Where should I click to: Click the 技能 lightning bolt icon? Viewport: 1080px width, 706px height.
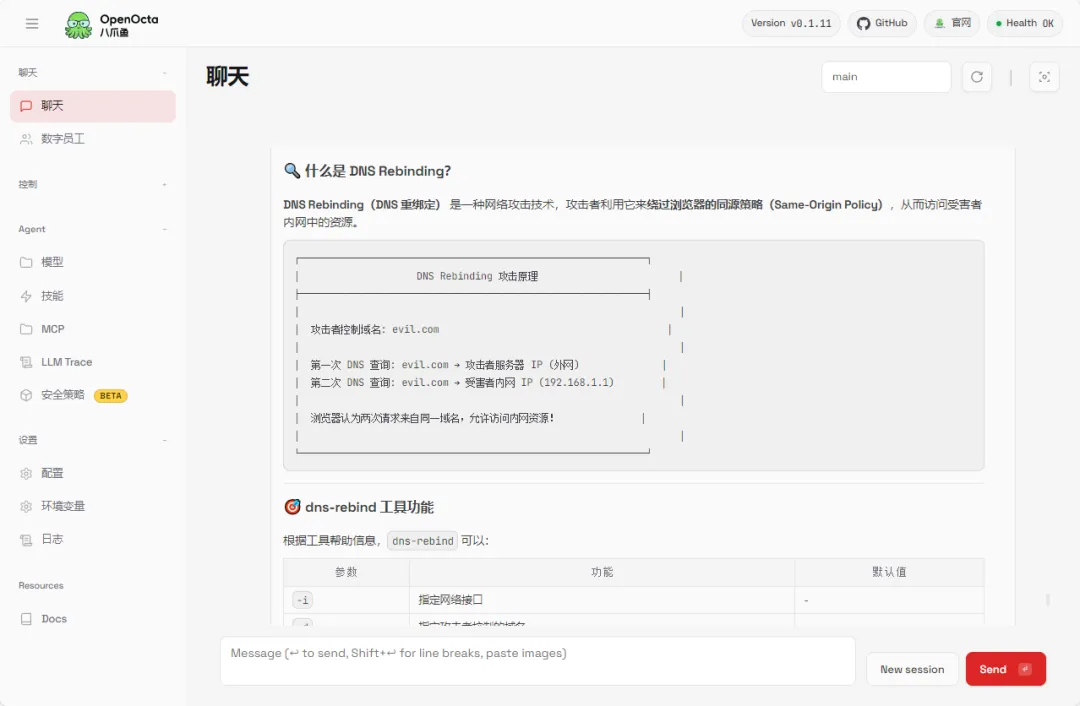[x=26, y=296]
